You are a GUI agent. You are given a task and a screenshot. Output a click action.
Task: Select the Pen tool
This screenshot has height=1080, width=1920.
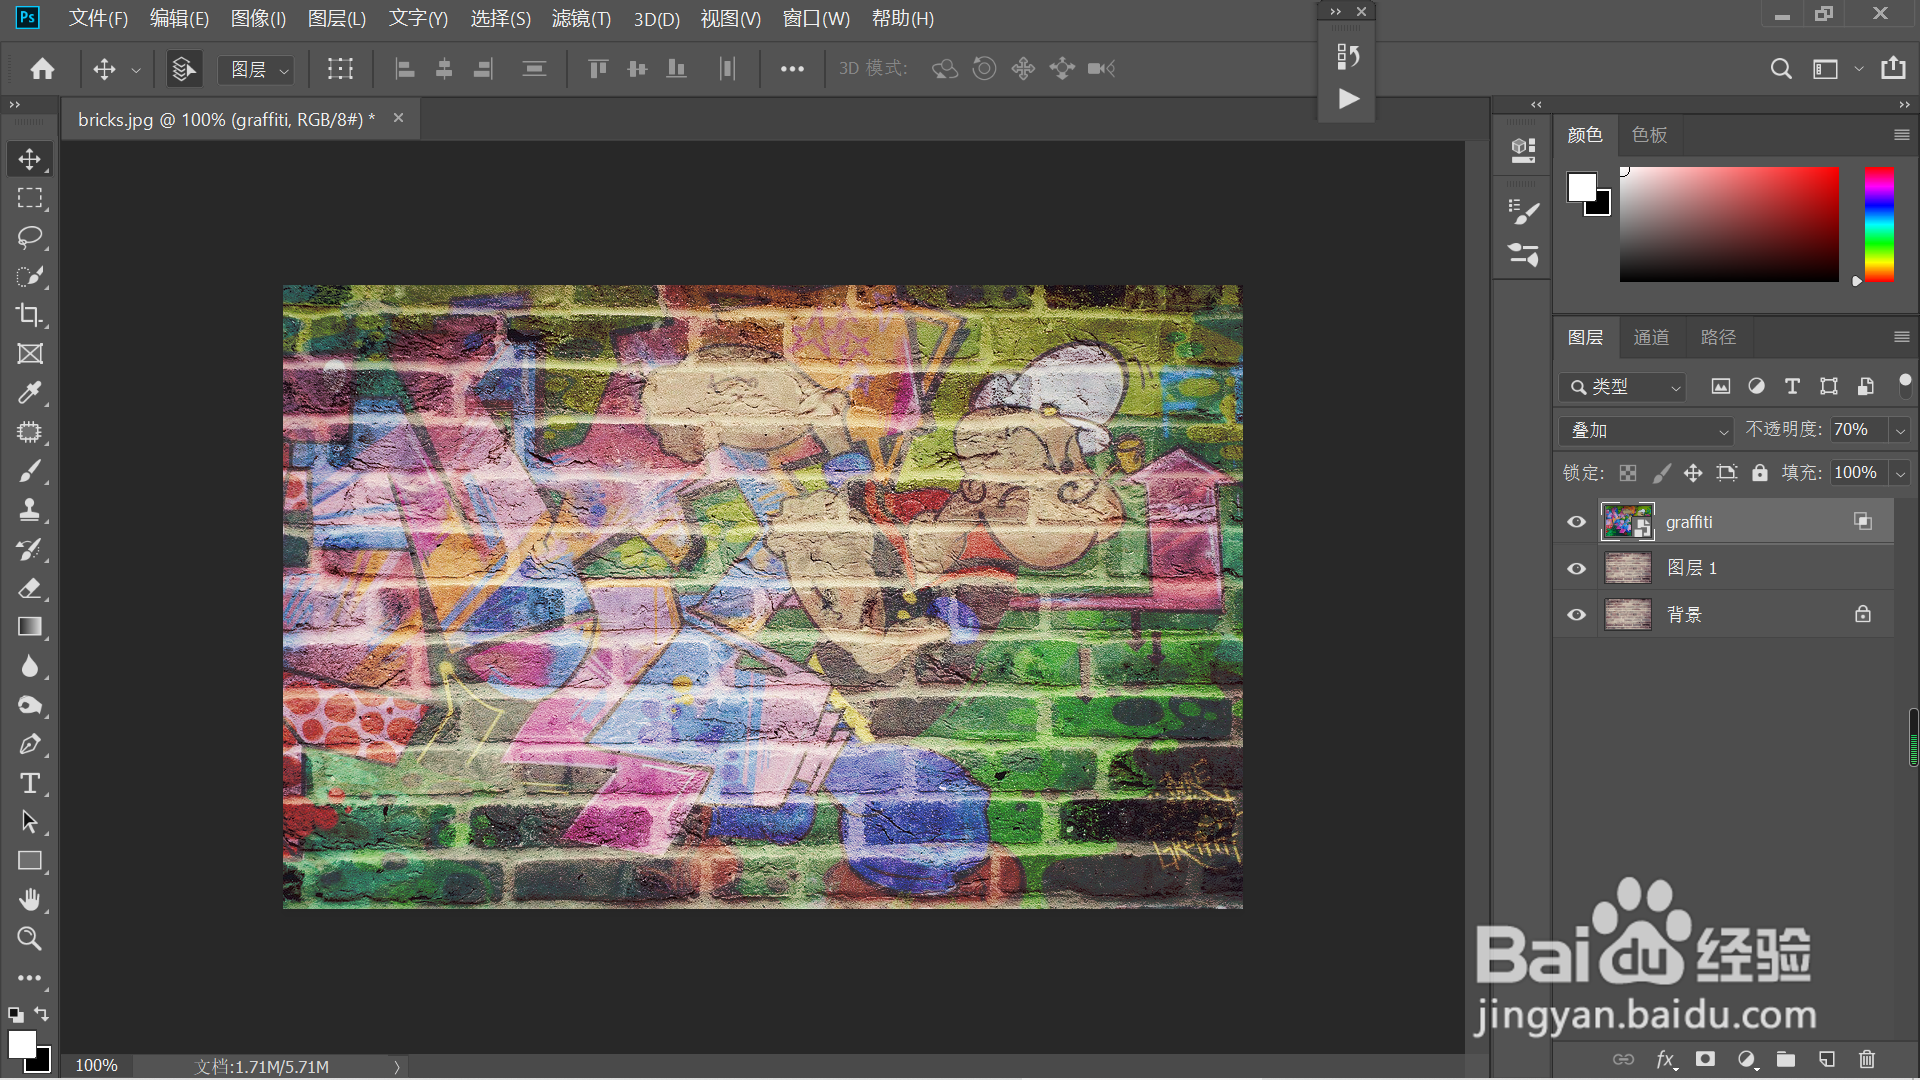pyautogui.click(x=30, y=744)
